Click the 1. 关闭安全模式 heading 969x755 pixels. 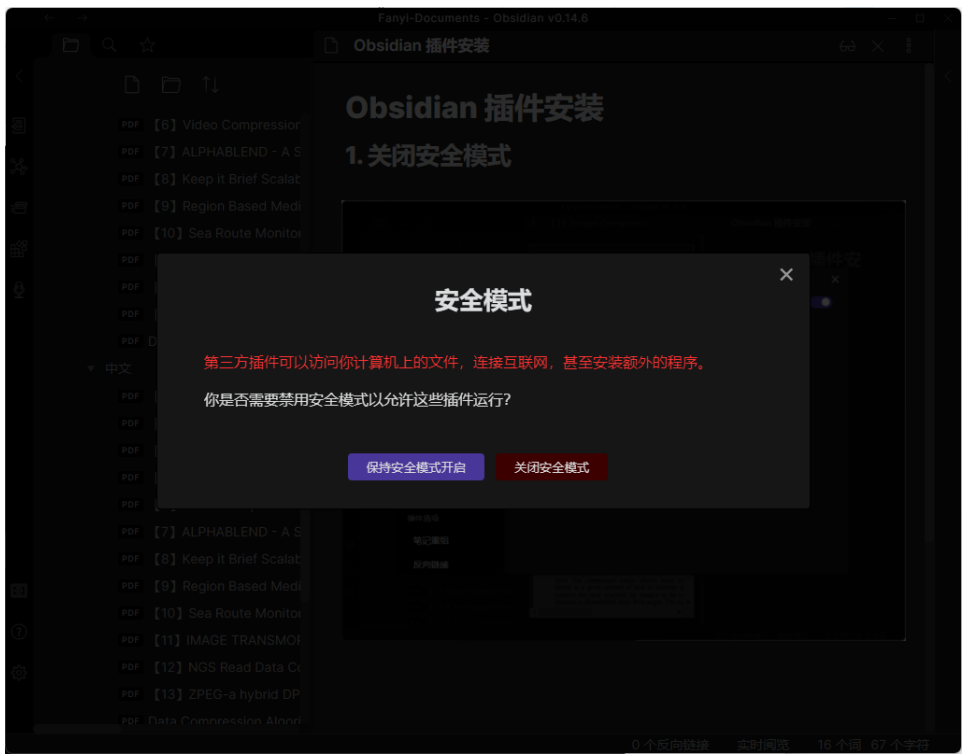(x=428, y=156)
